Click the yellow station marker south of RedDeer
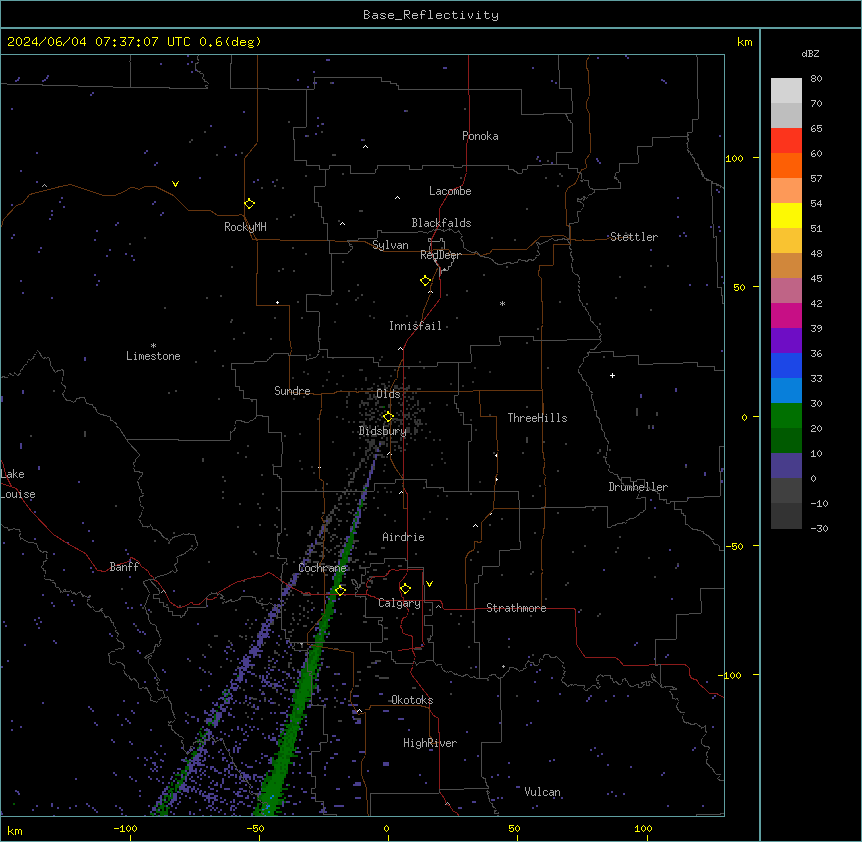 pyautogui.click(x=426, y=281)
